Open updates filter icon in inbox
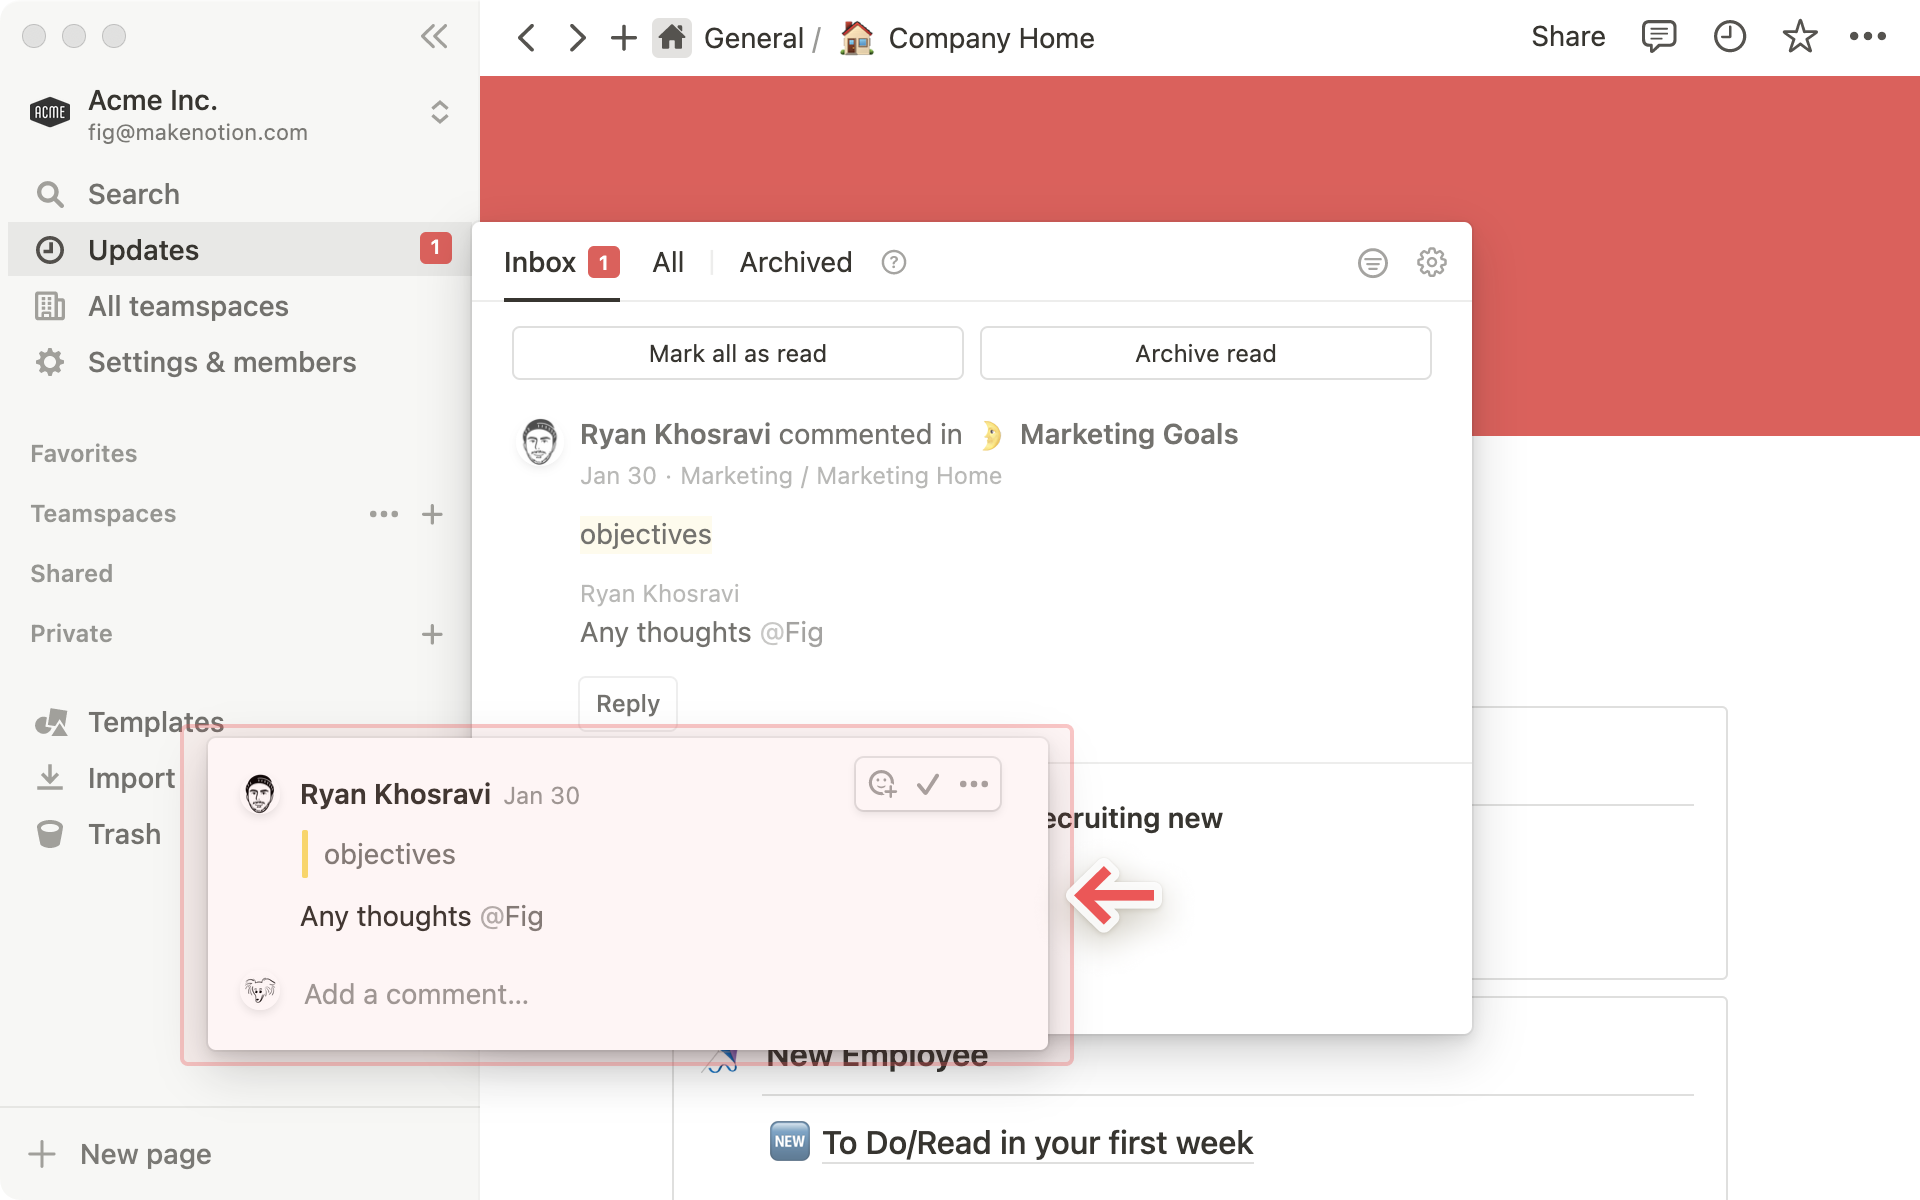Image resolution: width=1920 pixels, height=1200 pixels. point(1372,263)
